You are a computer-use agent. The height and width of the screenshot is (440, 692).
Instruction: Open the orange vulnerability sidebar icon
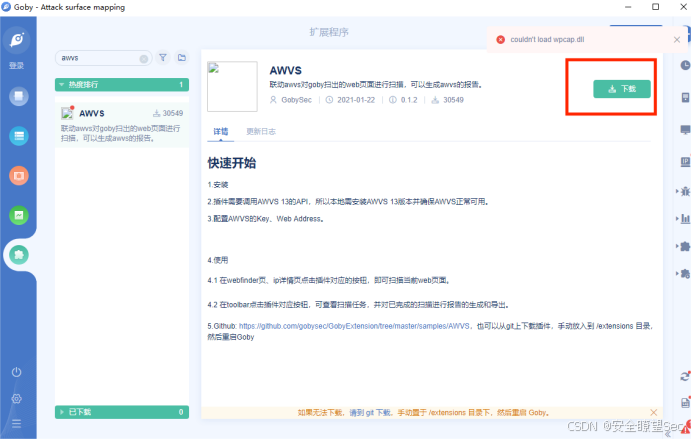[19, 175]
